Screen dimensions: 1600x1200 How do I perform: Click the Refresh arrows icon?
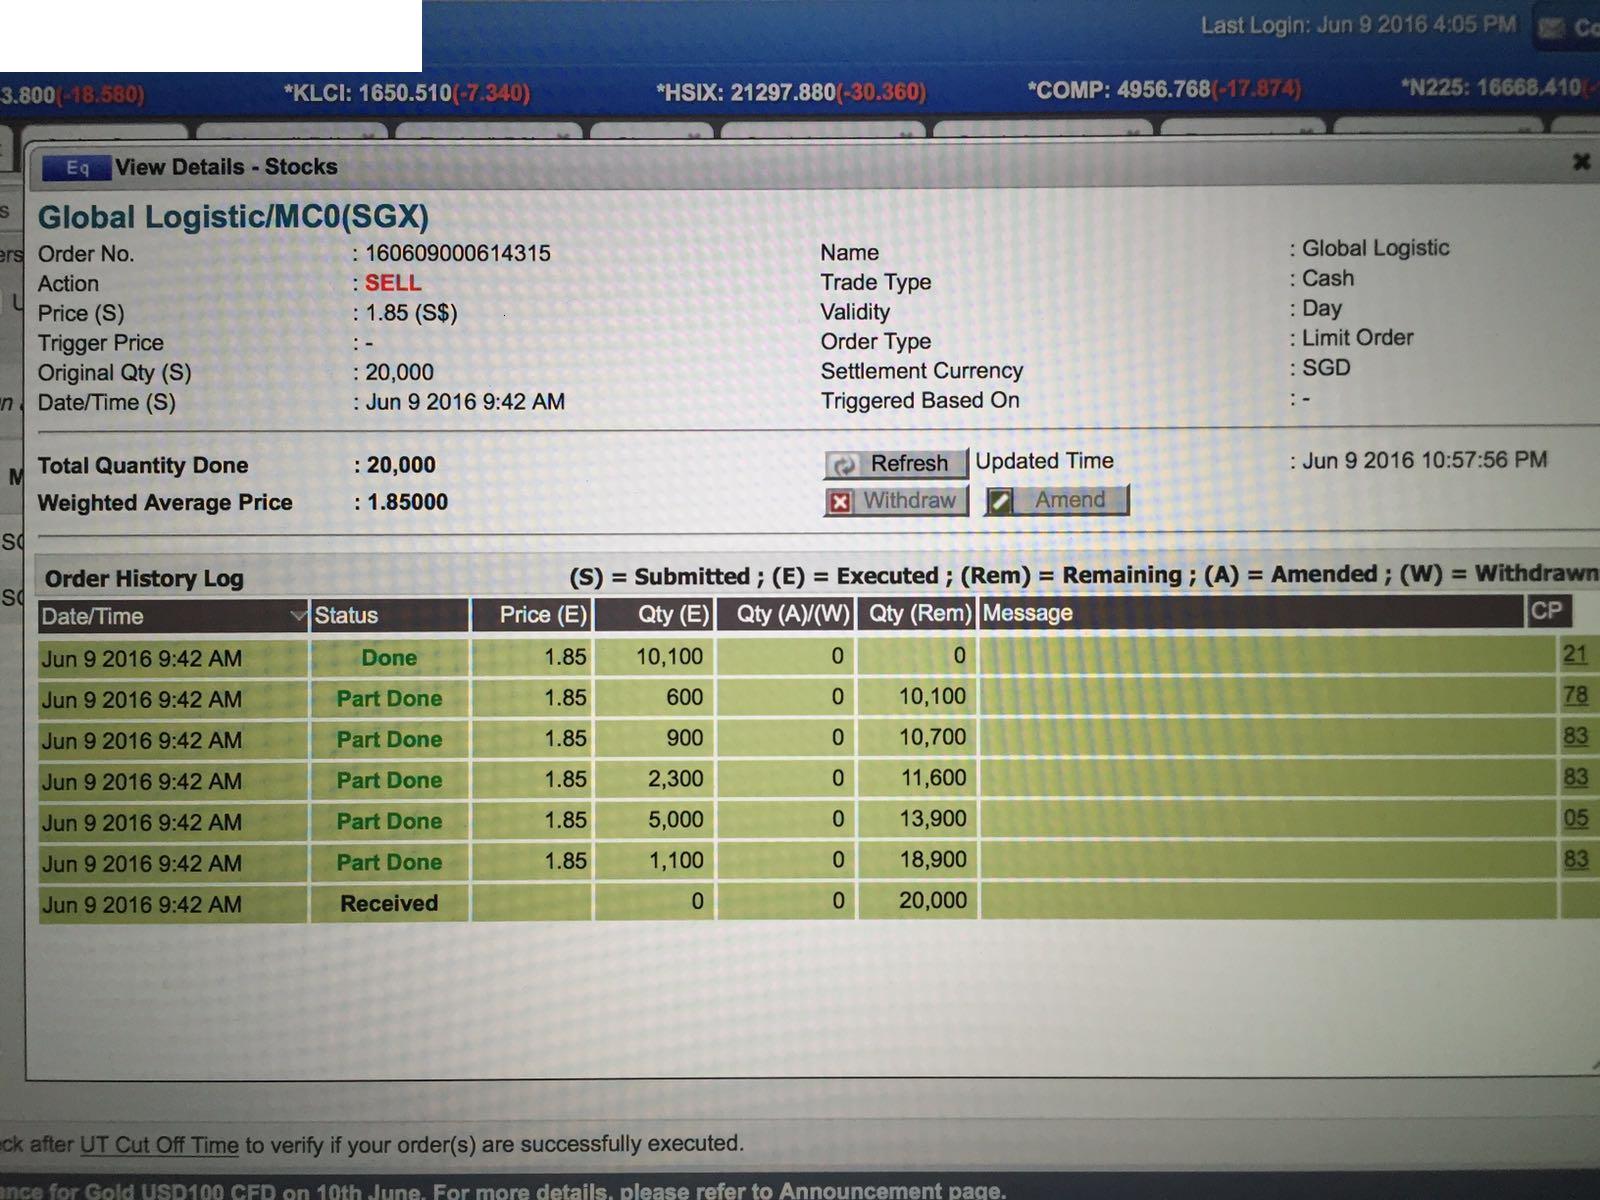pos(844,465)
